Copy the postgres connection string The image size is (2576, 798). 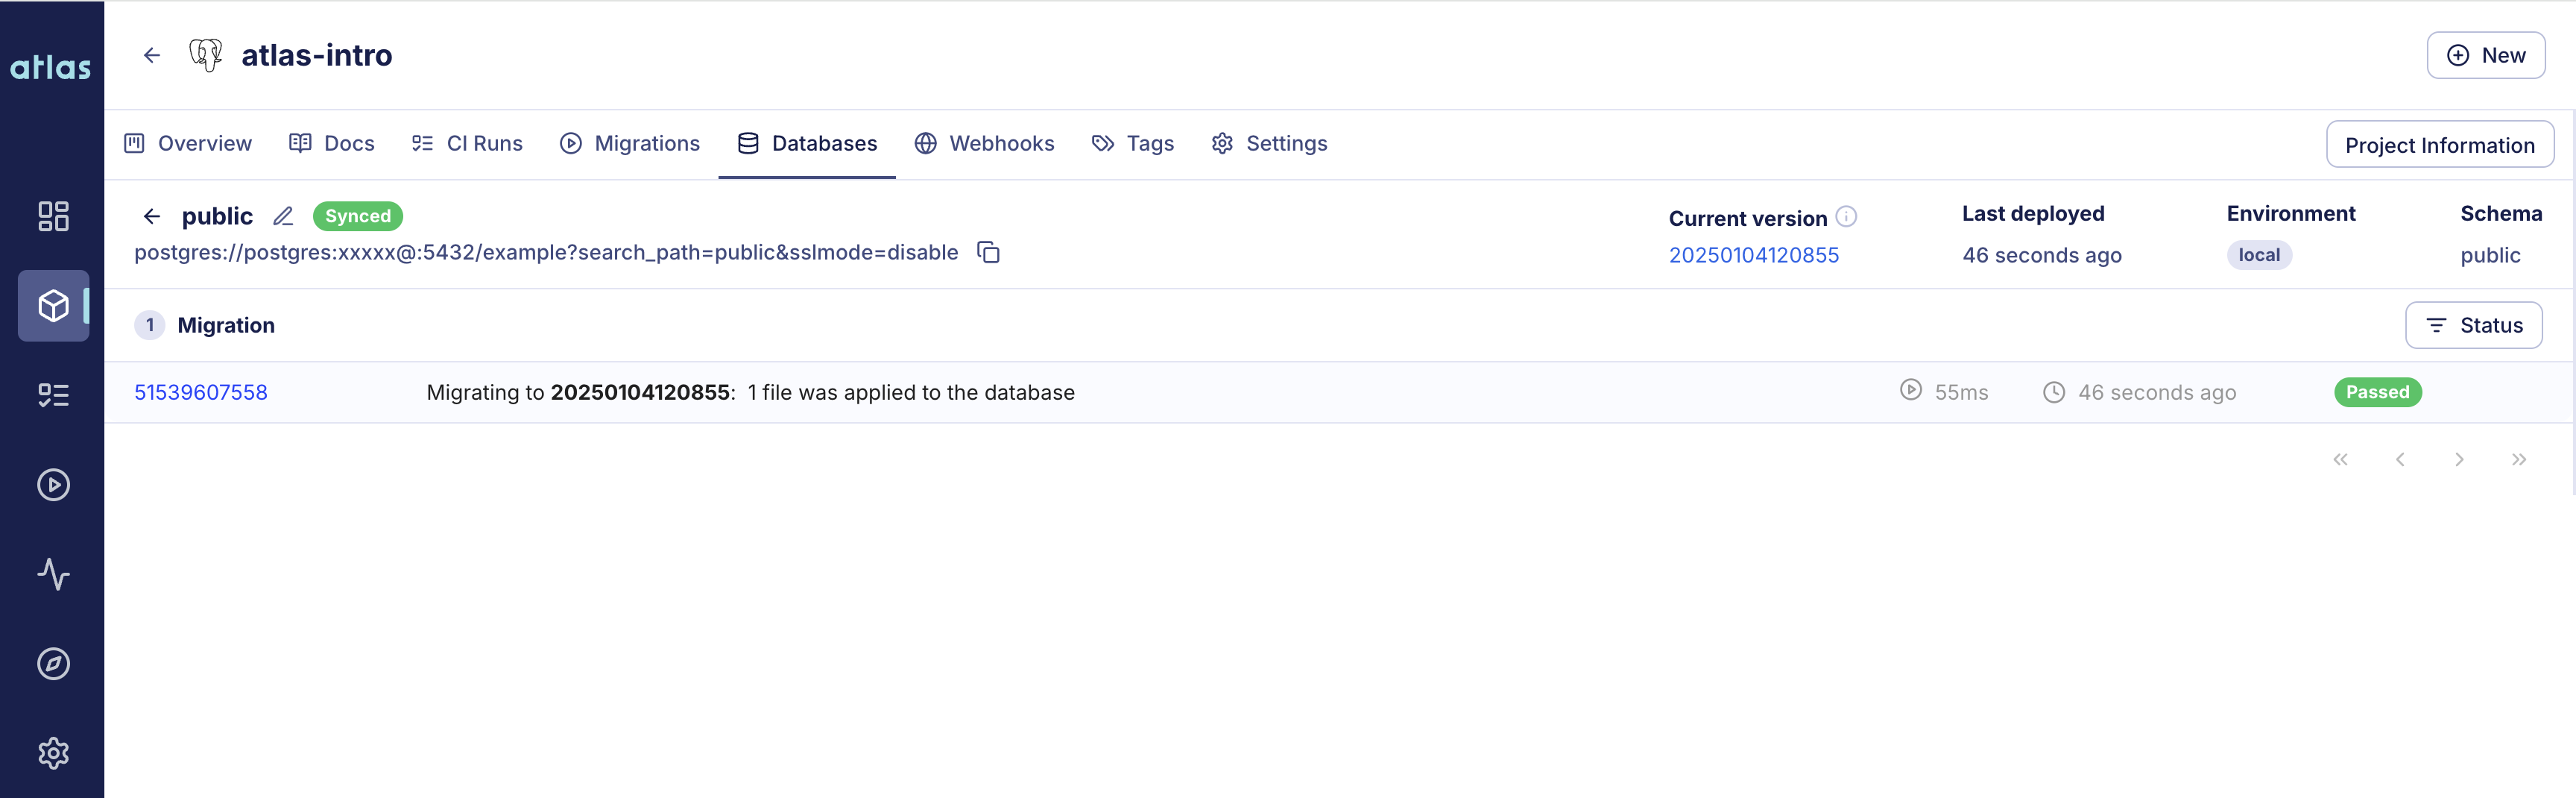pyautogui.click(x=988, y=252)
